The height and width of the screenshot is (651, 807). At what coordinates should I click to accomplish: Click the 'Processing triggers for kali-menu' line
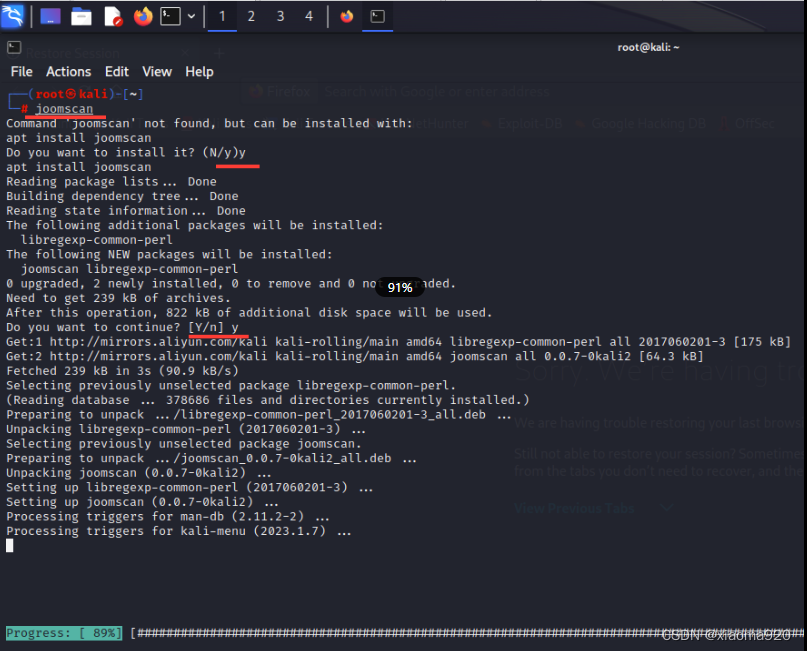tap(179, 531)
